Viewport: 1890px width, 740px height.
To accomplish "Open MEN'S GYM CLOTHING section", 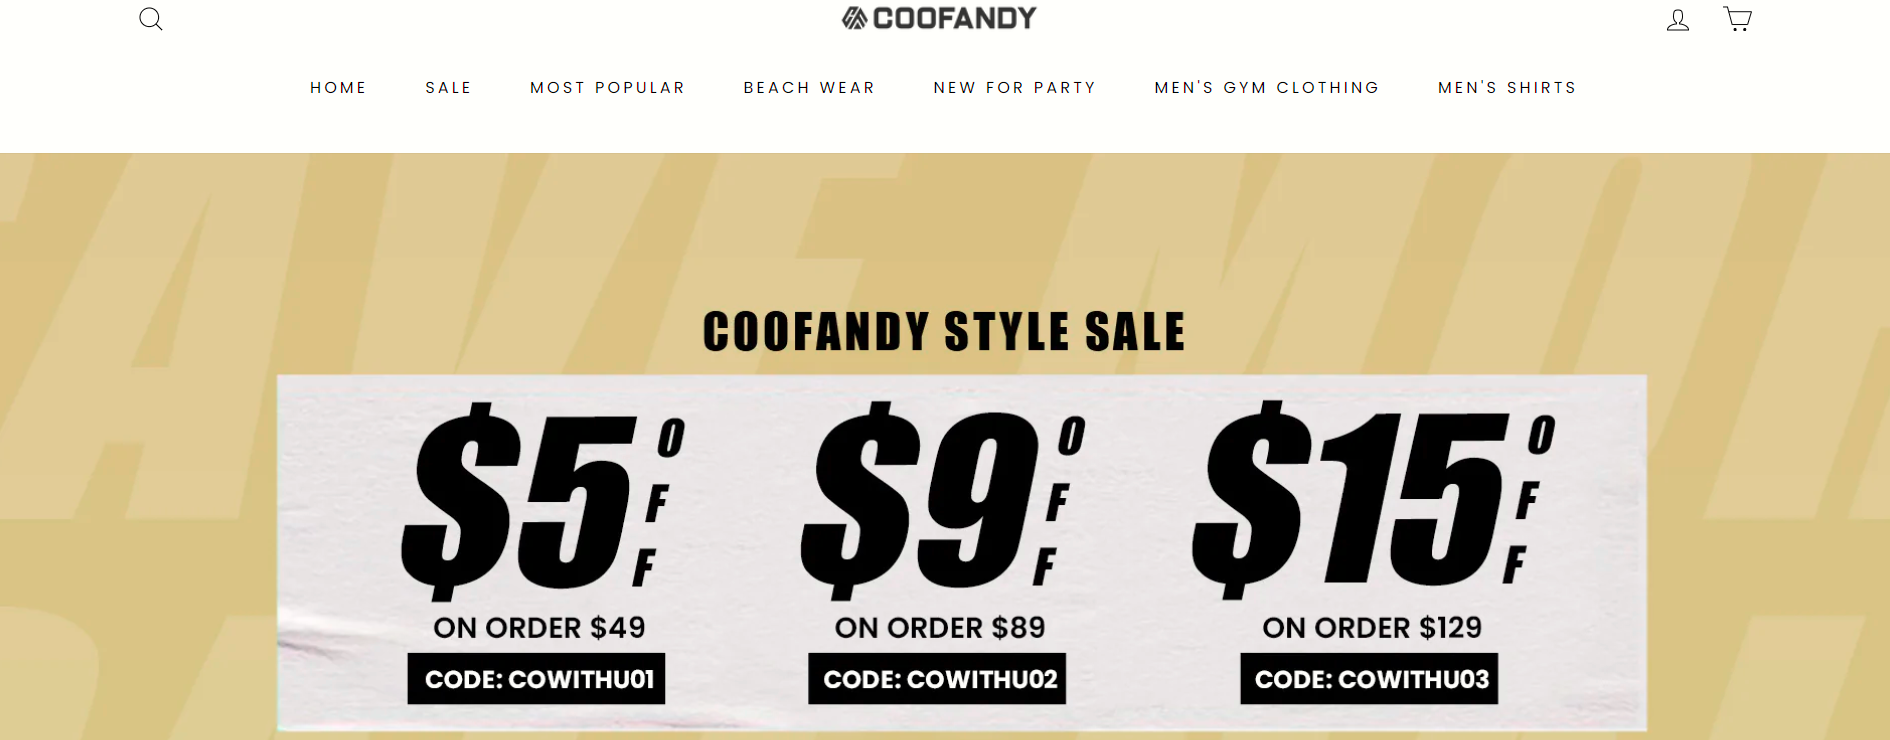I will coord(1266,87).
